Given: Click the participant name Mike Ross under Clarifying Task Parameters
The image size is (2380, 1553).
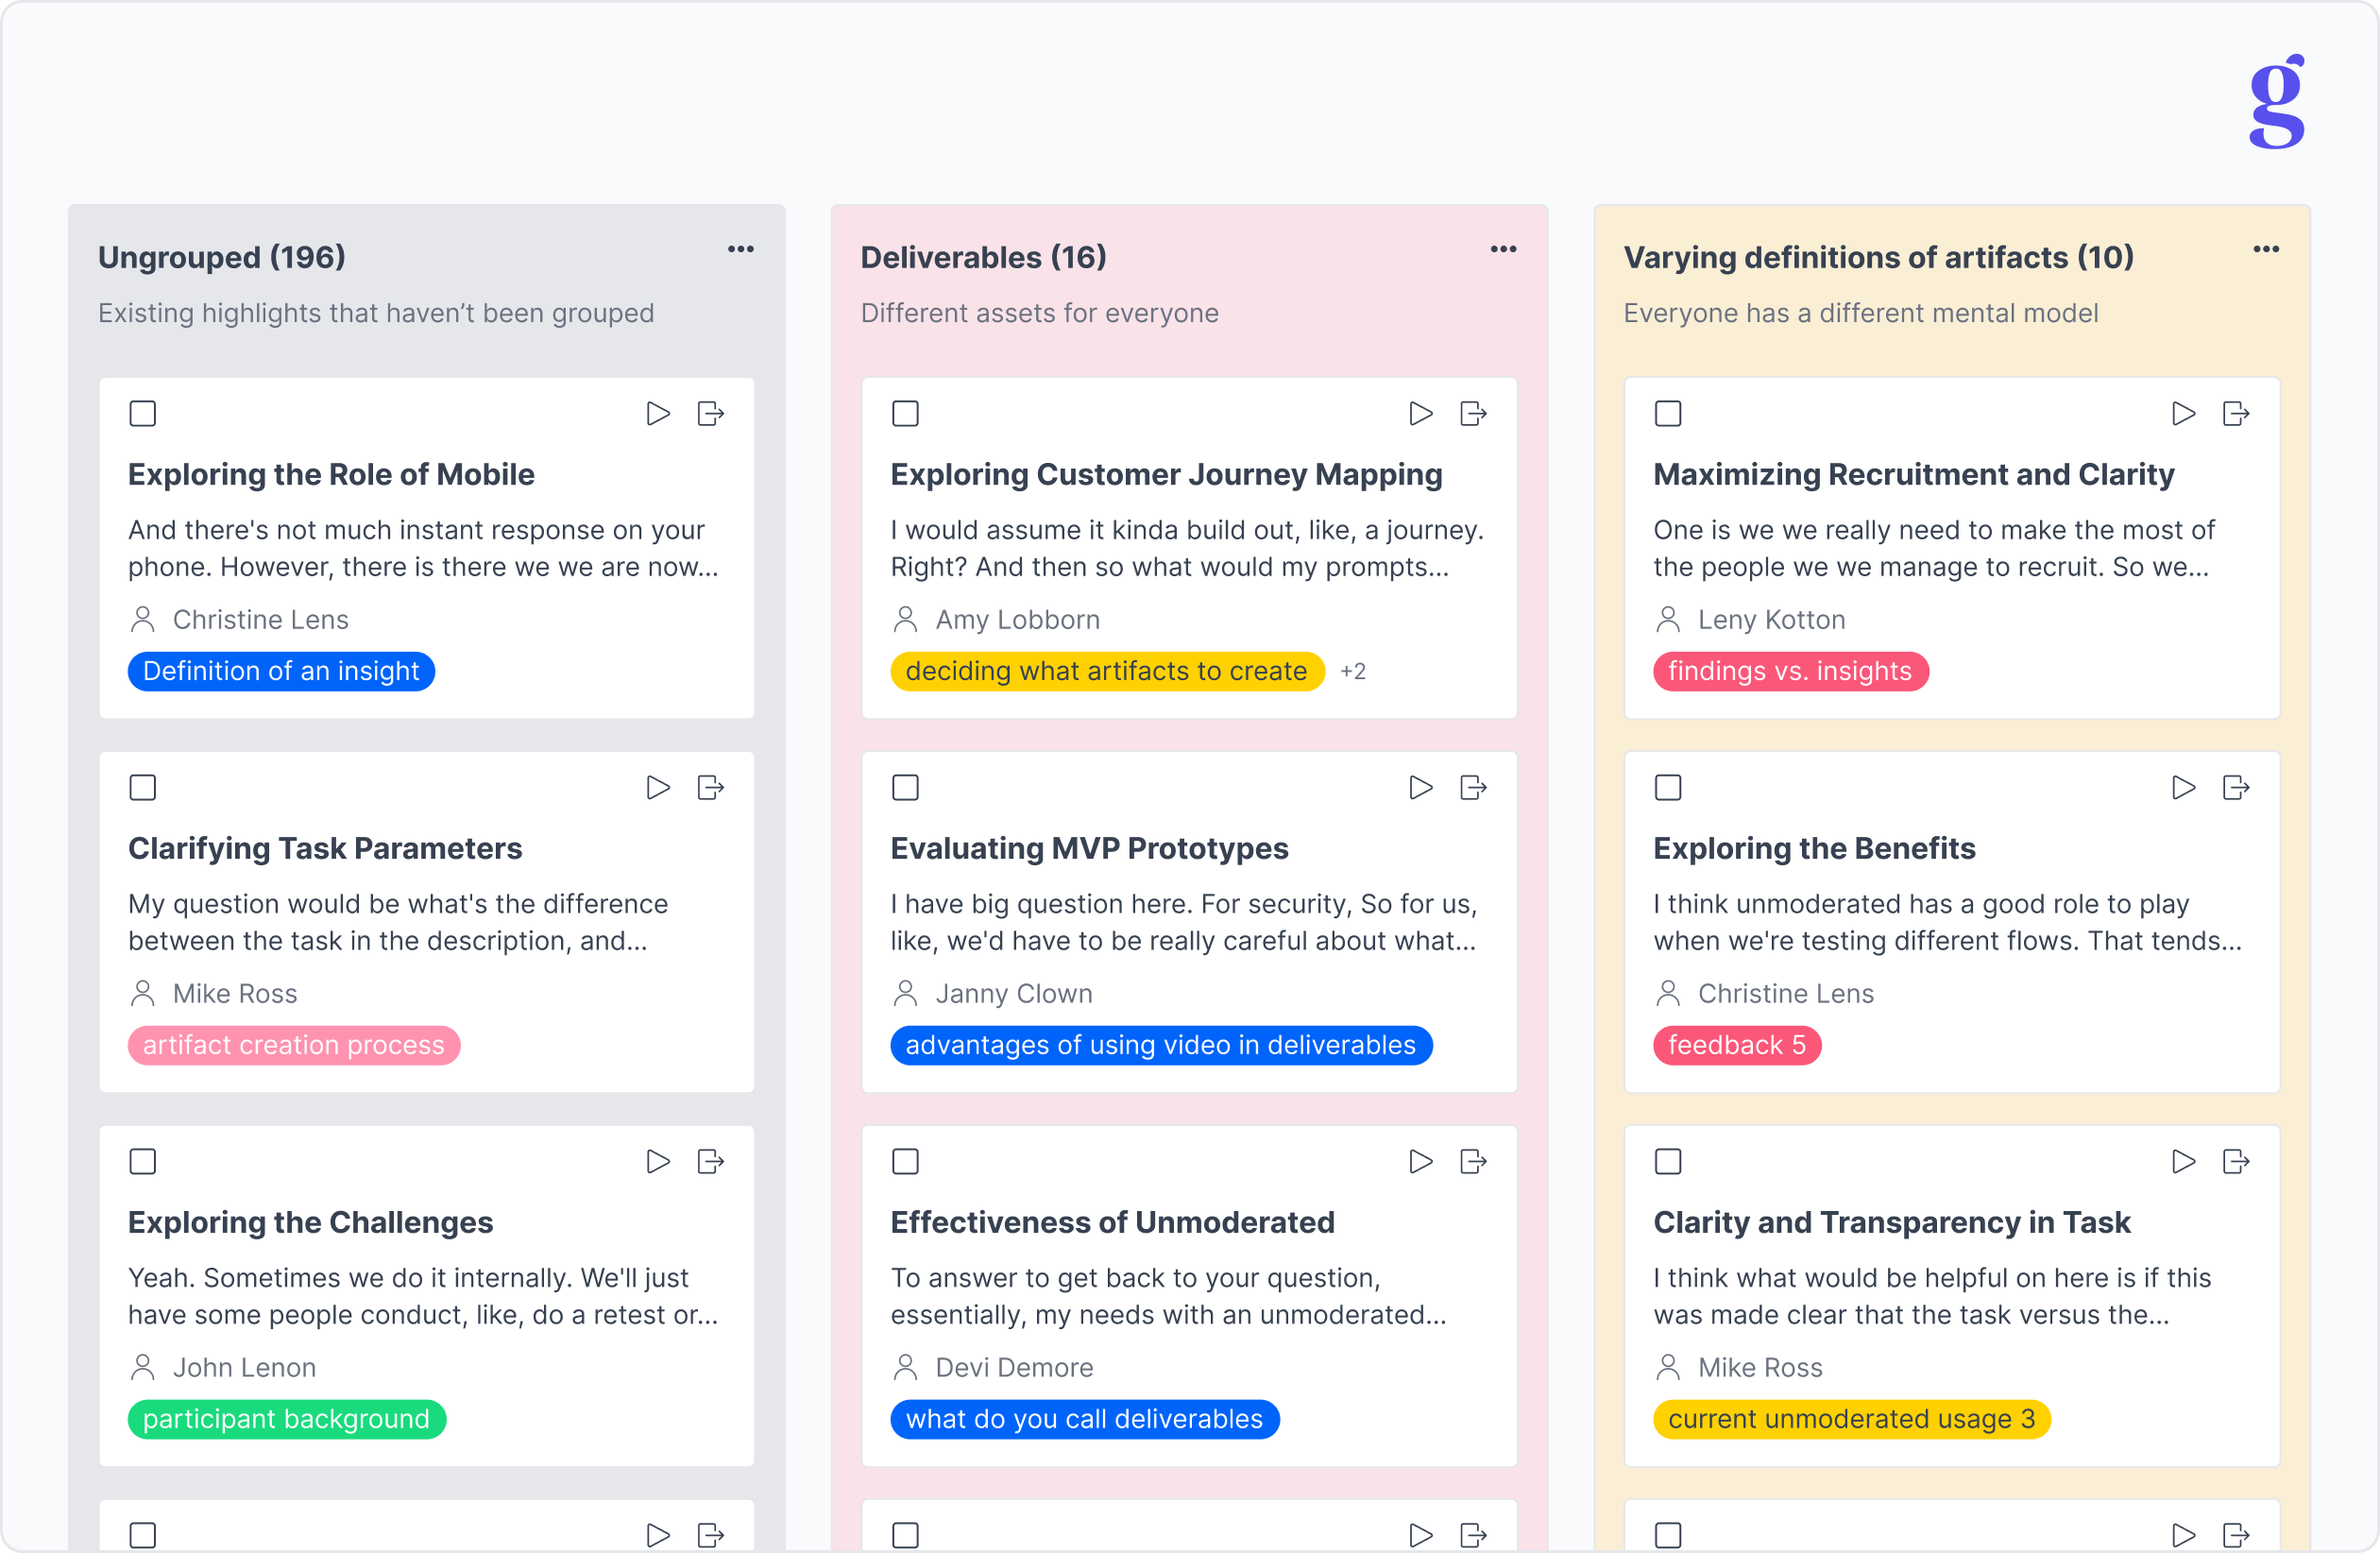Looking at the screenshot, I should pyautogui.click(x=235, y=994).
